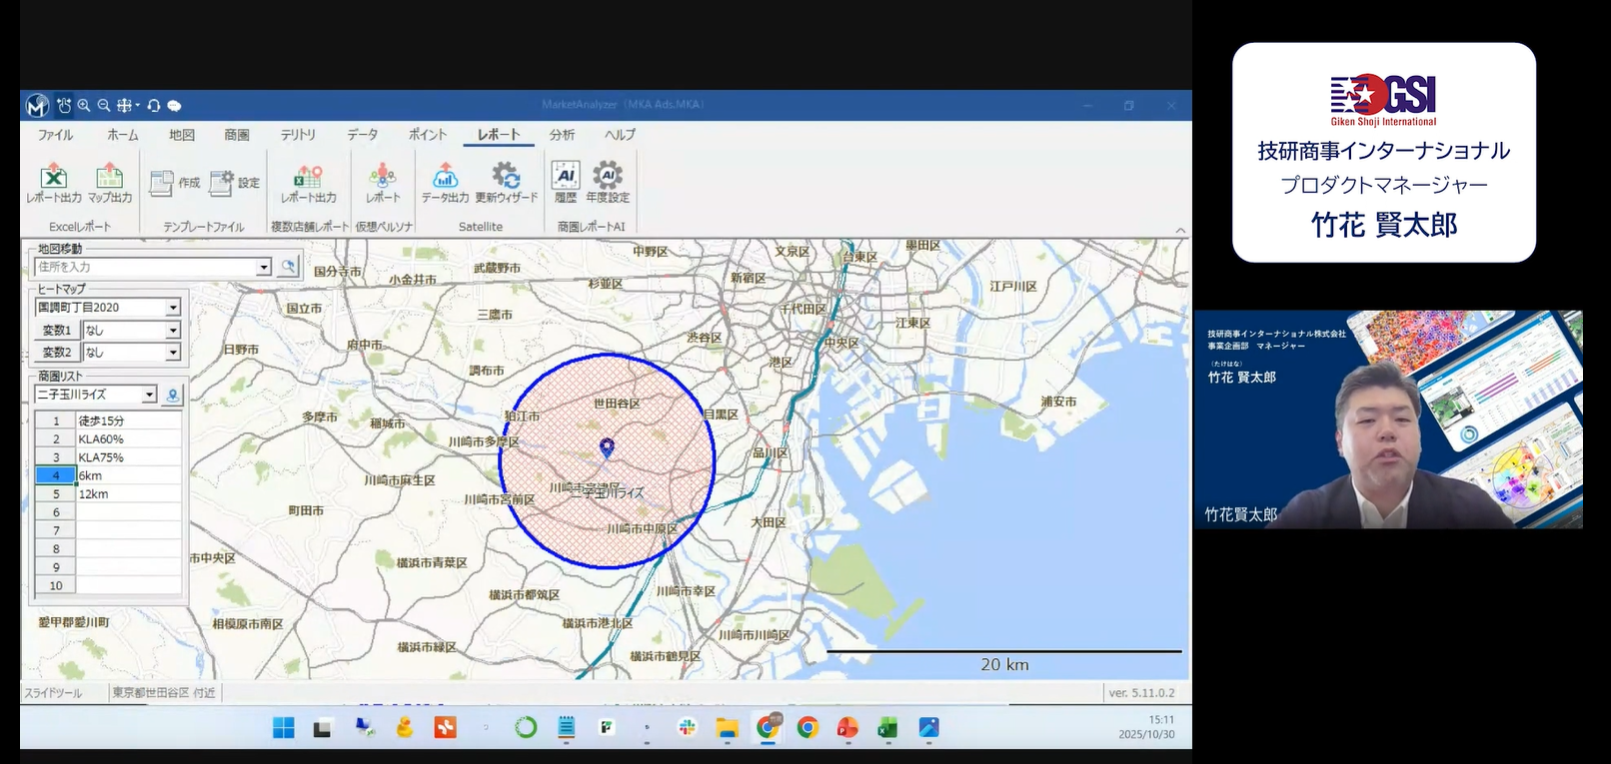This screenshot has height=764, width=1611.
Task: Switch to the 商圏 ribbon tab
Action: point(237,135)
